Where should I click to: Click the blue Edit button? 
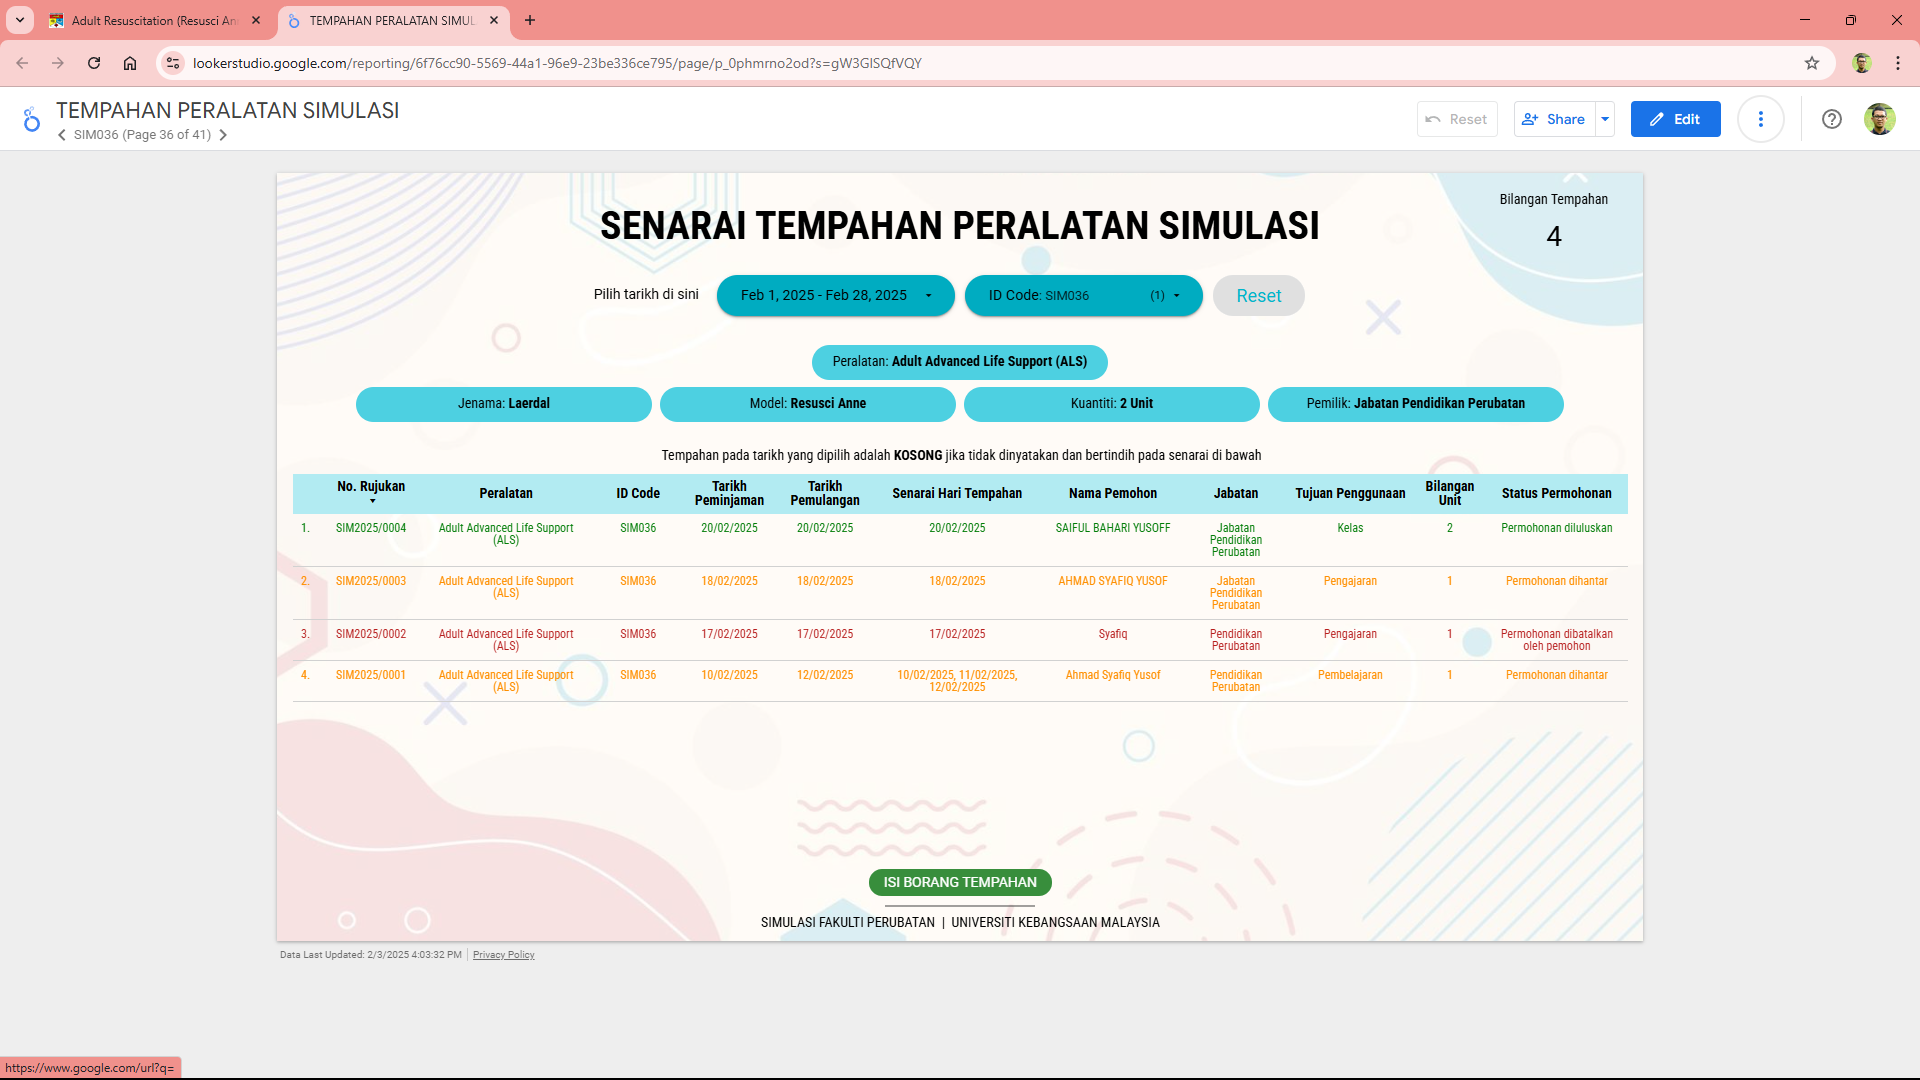pos(1675,119)
